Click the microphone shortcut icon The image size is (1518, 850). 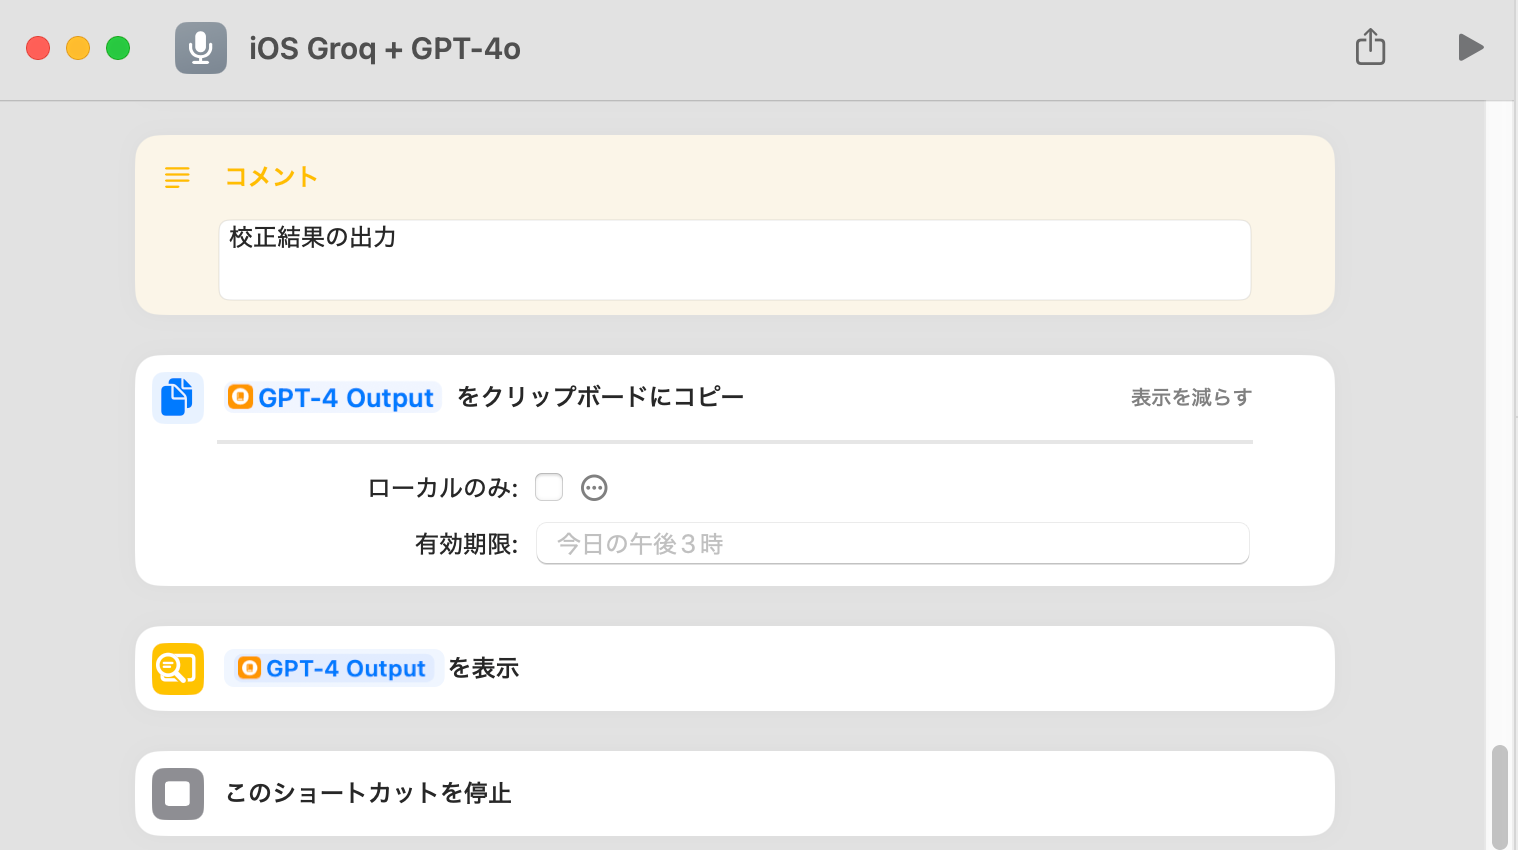point(201,48)
